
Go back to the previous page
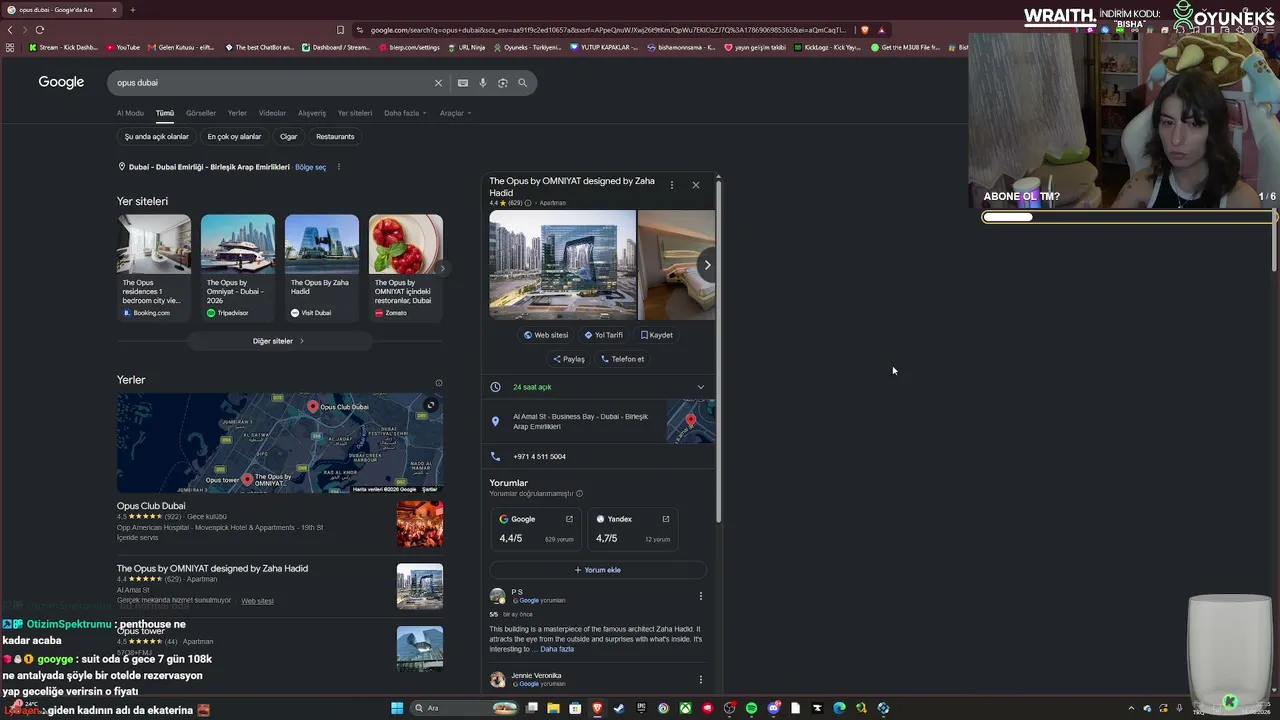pyautogui.click(x=10, y=30)
